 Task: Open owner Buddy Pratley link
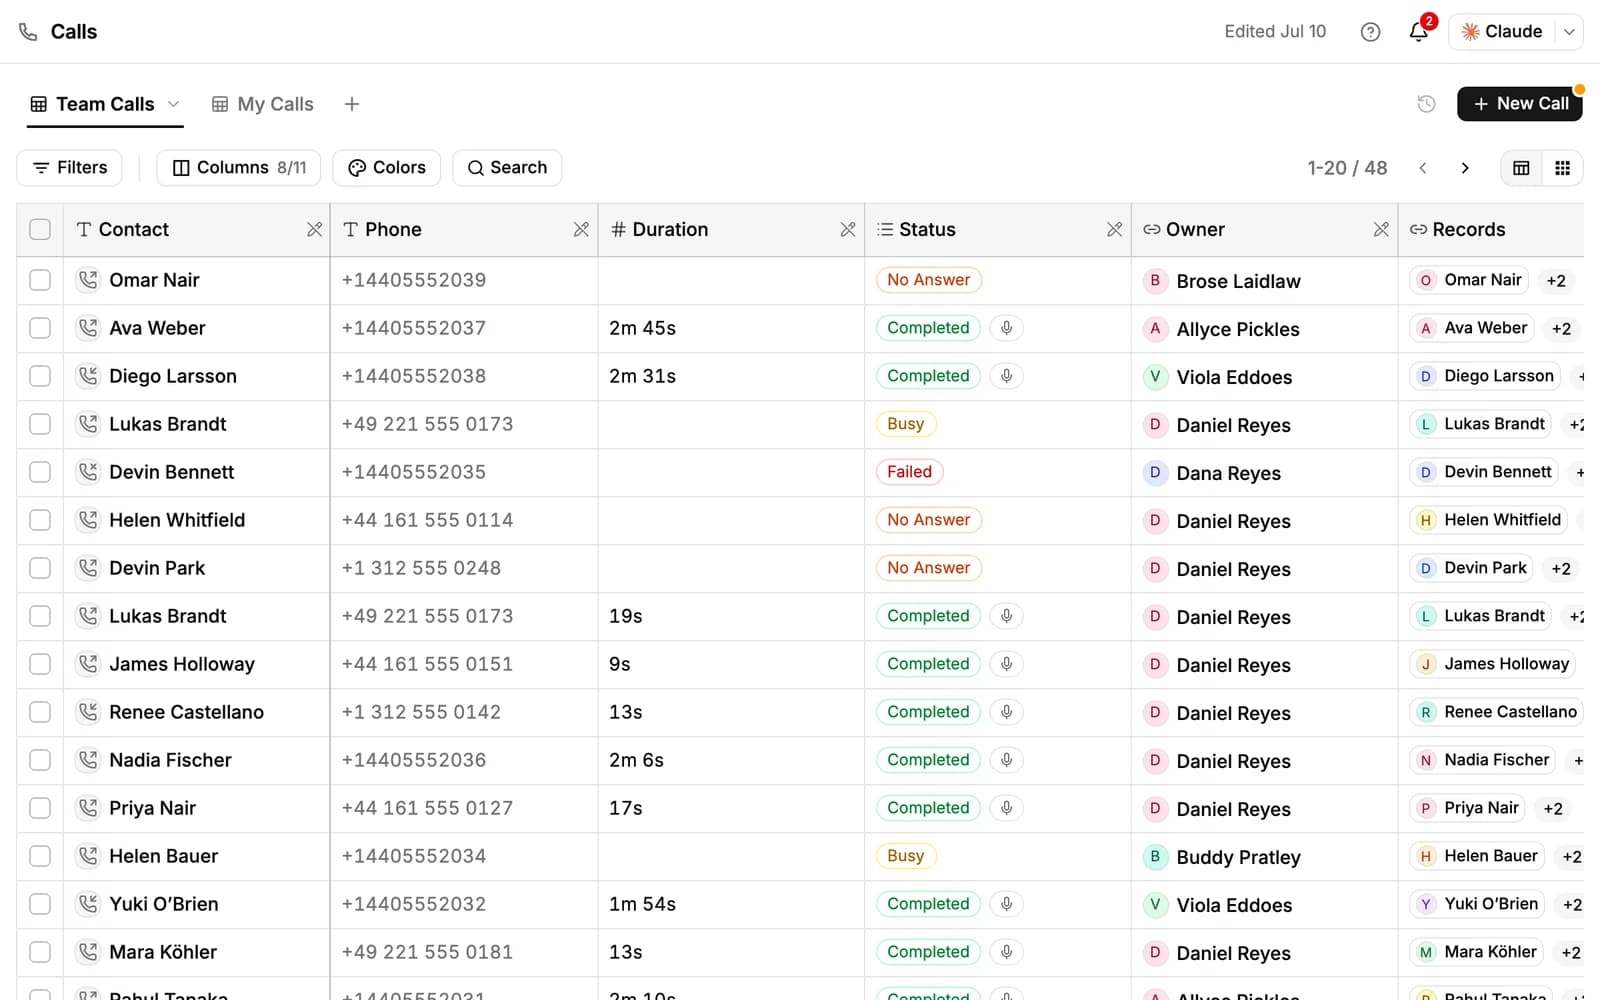1238,857
